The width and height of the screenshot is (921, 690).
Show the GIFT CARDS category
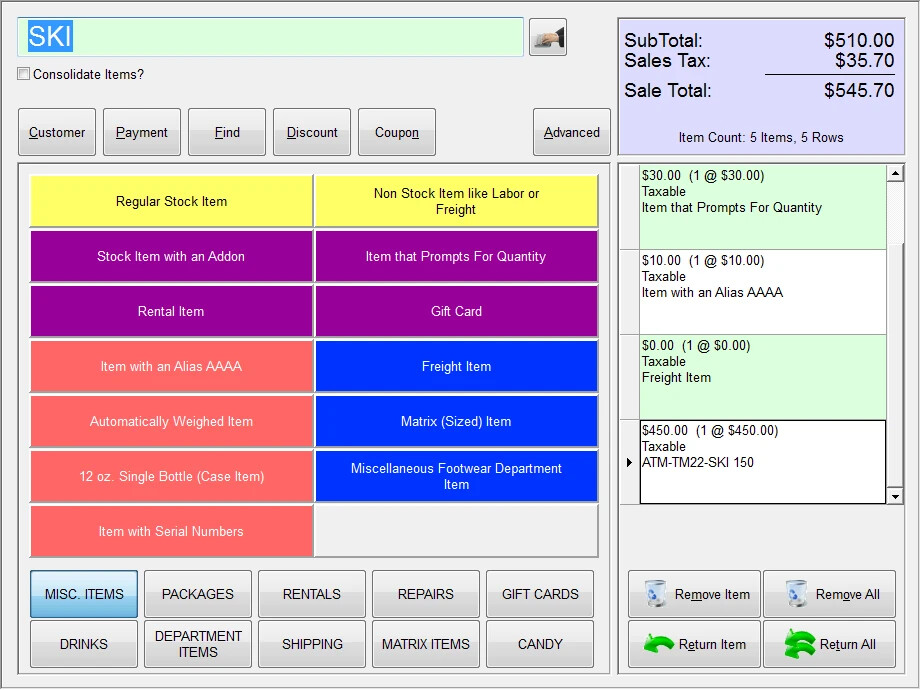point(540,594)
